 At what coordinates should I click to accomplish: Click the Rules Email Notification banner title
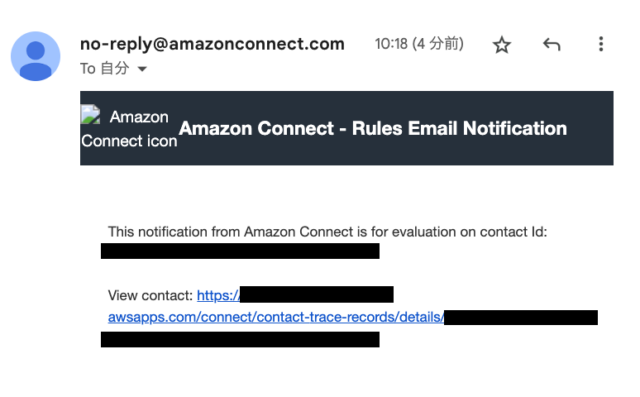click(x=373, y=129)
